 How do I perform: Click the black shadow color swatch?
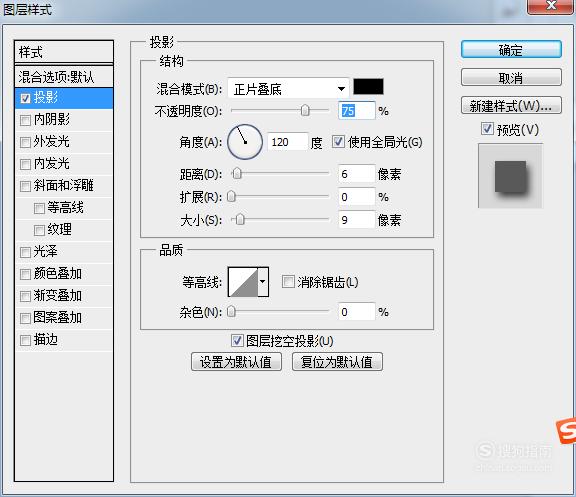click(368, 87)
